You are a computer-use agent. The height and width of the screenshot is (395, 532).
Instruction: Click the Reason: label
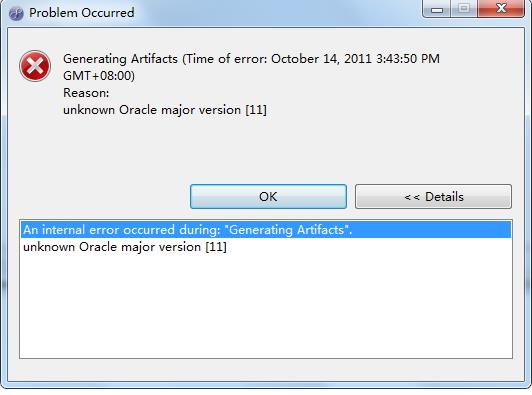[86, 93]
